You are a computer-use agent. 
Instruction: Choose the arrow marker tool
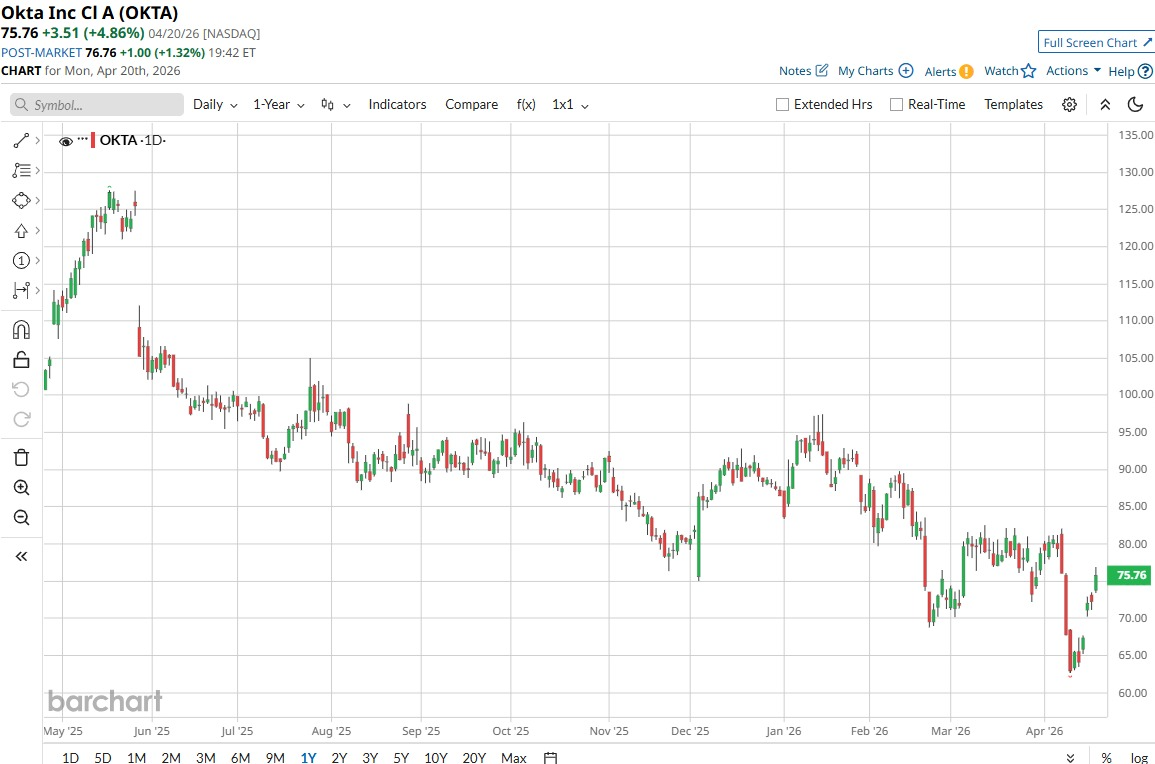pos(21,231)
